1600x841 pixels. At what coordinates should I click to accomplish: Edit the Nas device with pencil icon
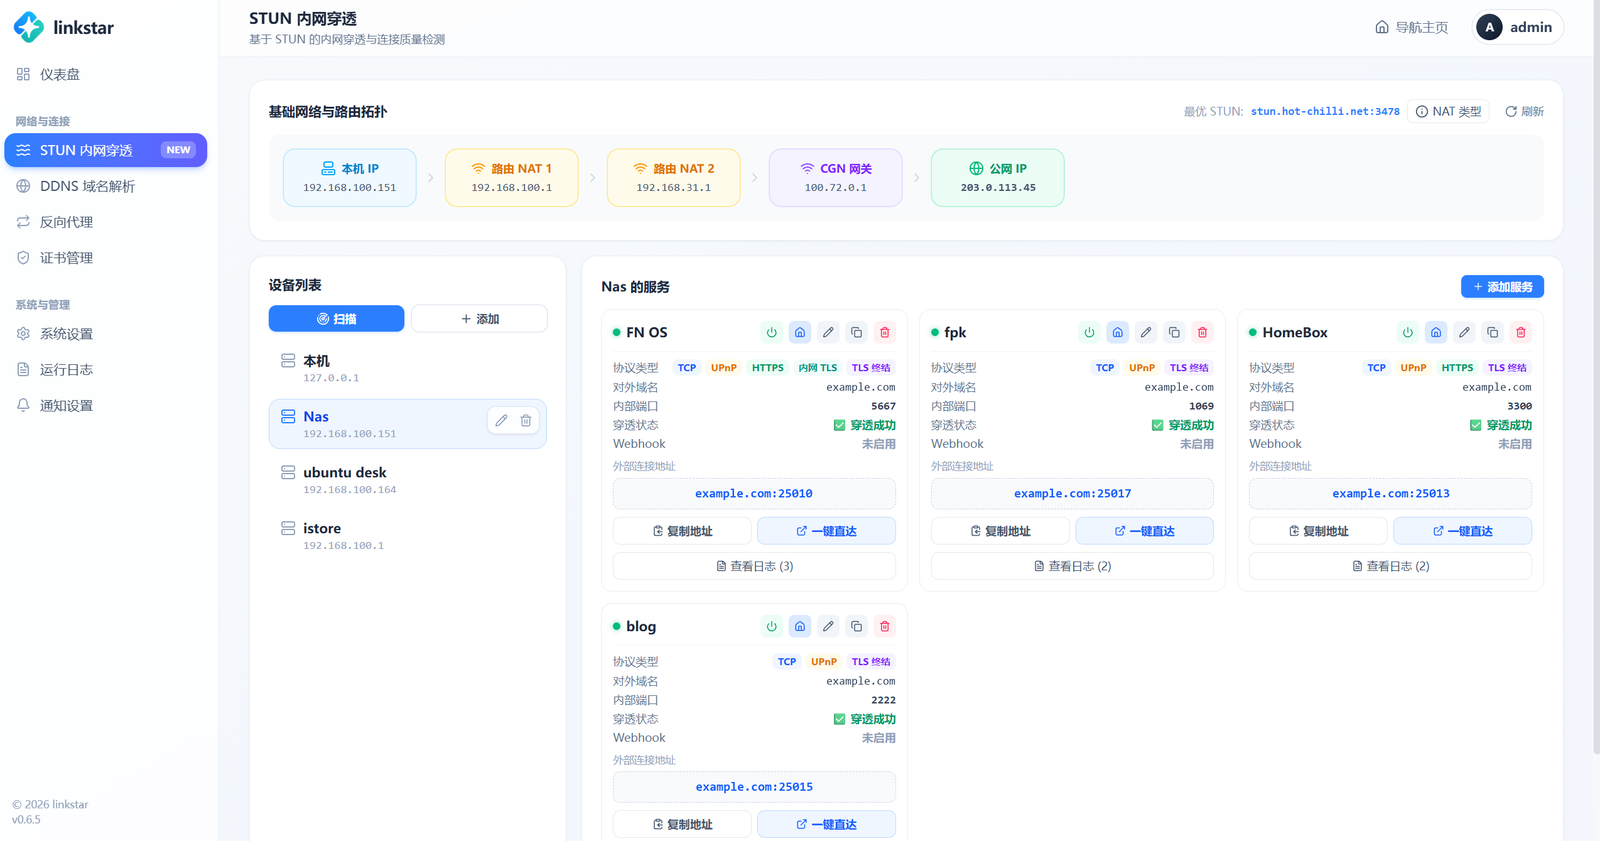pos(501,421)
